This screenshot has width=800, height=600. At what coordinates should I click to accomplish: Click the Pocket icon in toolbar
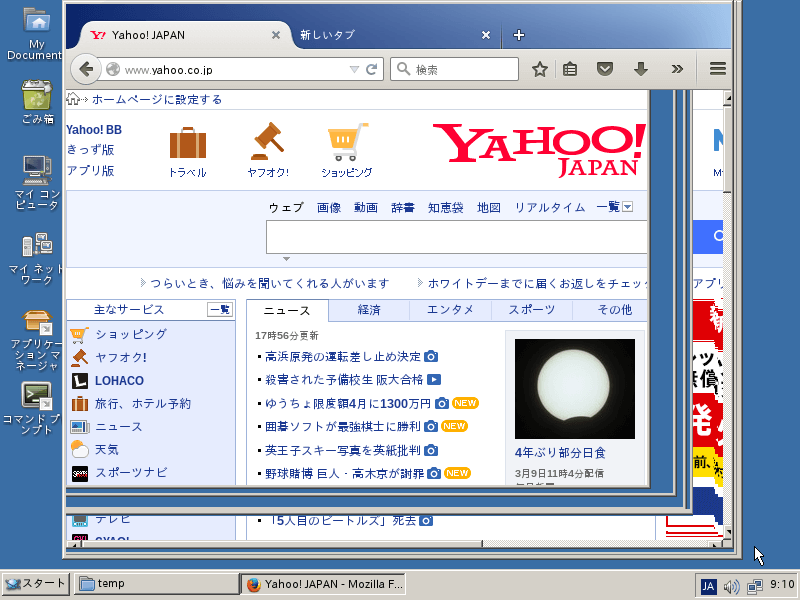click(605, 69)
